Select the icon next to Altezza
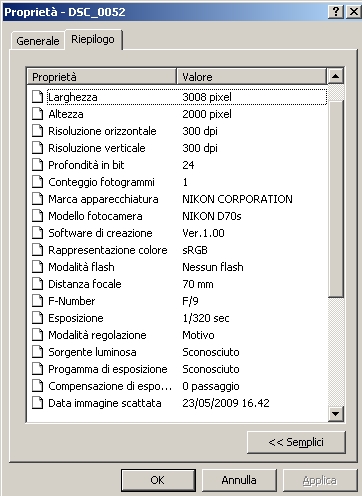362x496 pixels. tap(37, 114)
